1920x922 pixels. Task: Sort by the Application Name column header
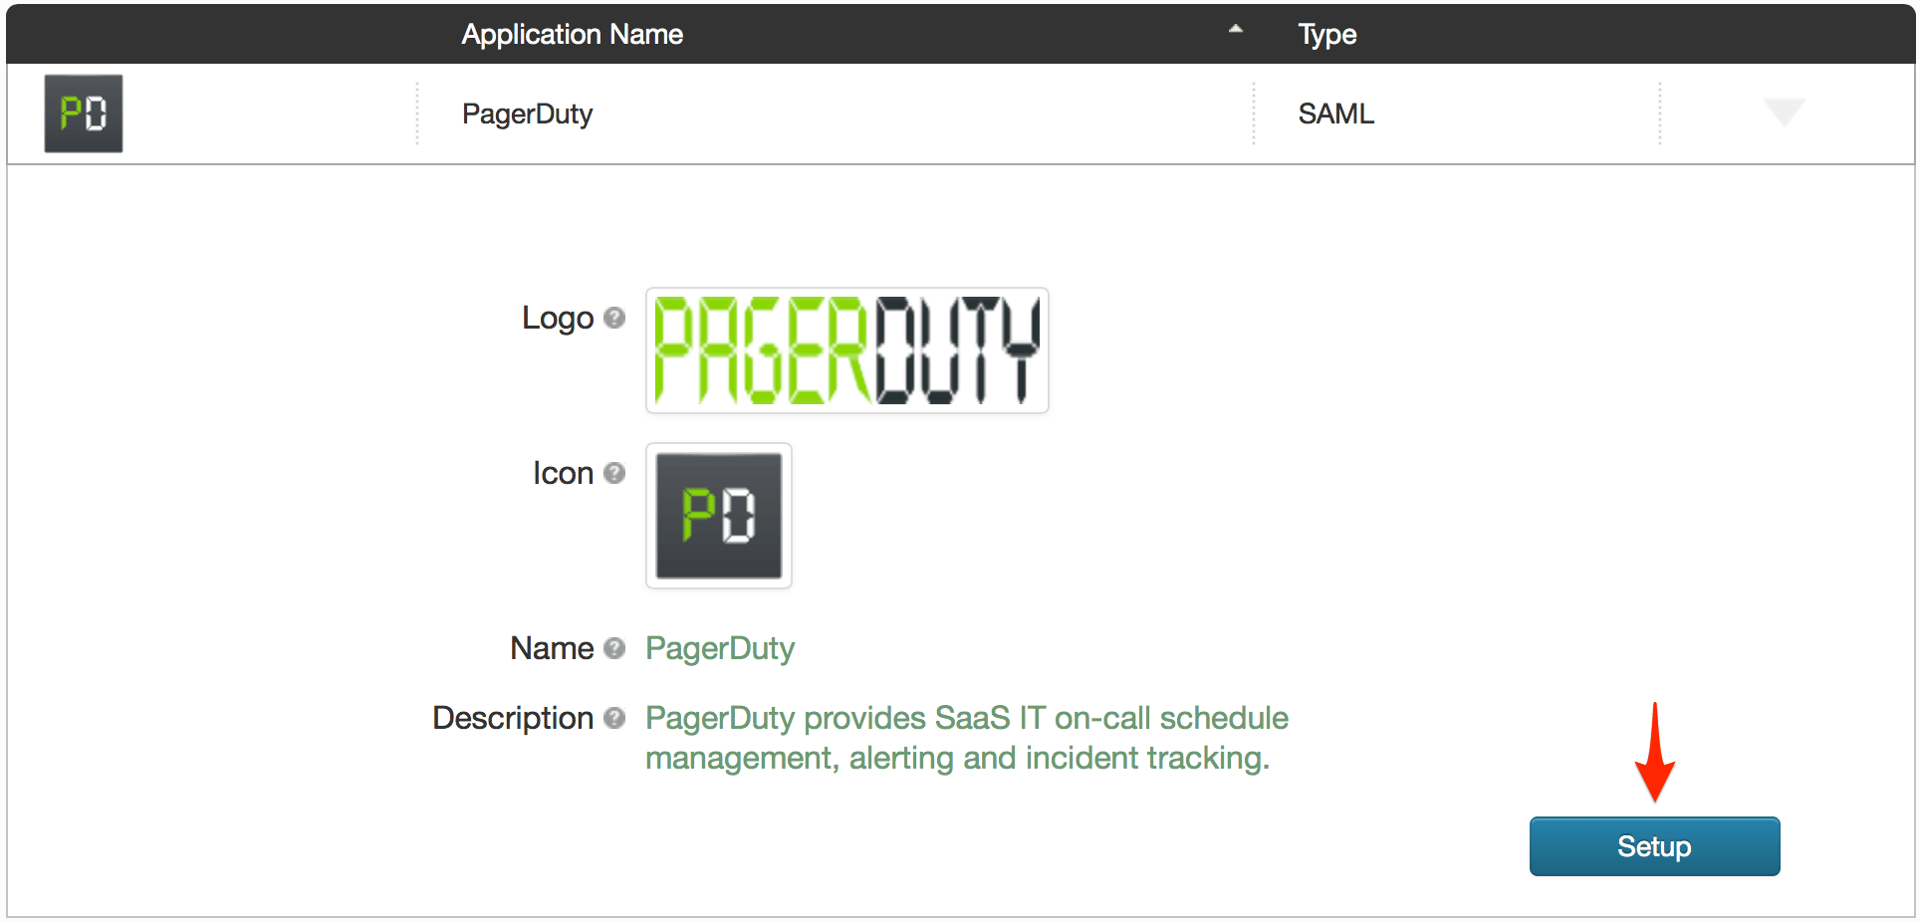[572, 35]
